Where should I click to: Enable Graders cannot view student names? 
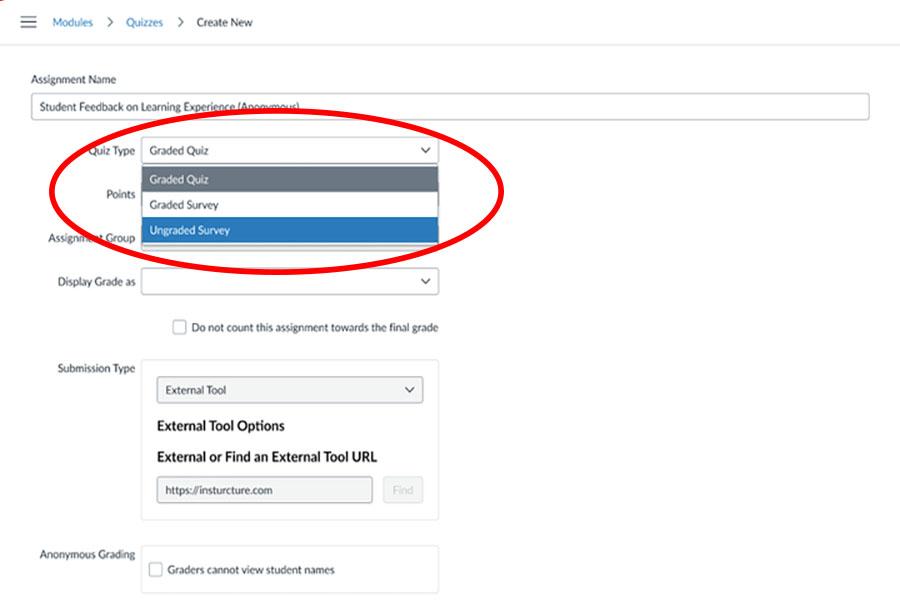(x=155, y=570)
